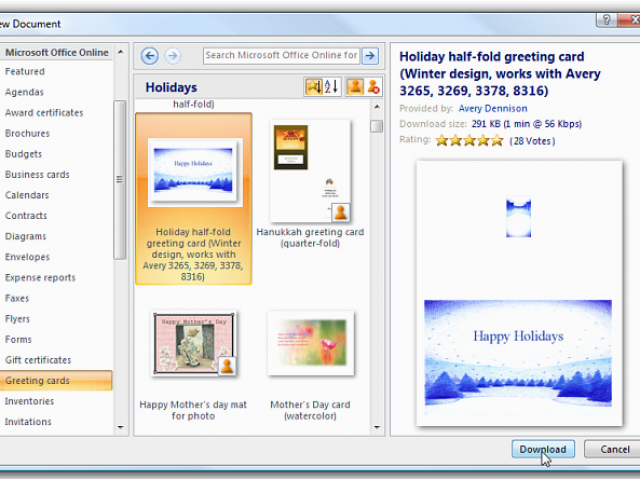Click Mother's Day card (watercolor) caption
The width and height of the screenshot is (640, 480).
[x=310, y=410]
